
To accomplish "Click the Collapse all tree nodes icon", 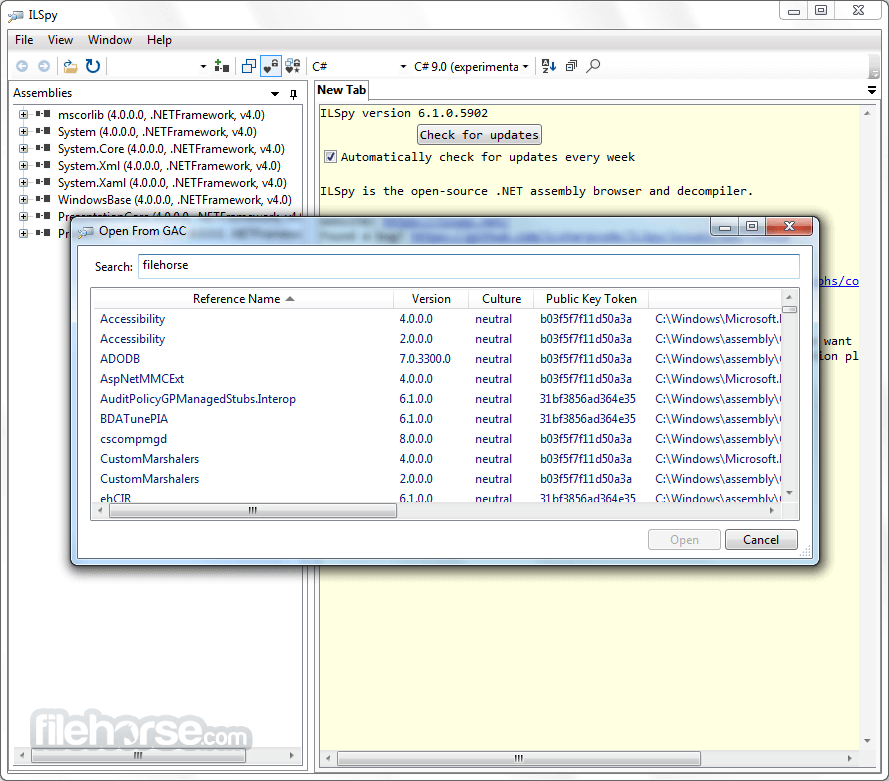I will [x=571, y=66].
